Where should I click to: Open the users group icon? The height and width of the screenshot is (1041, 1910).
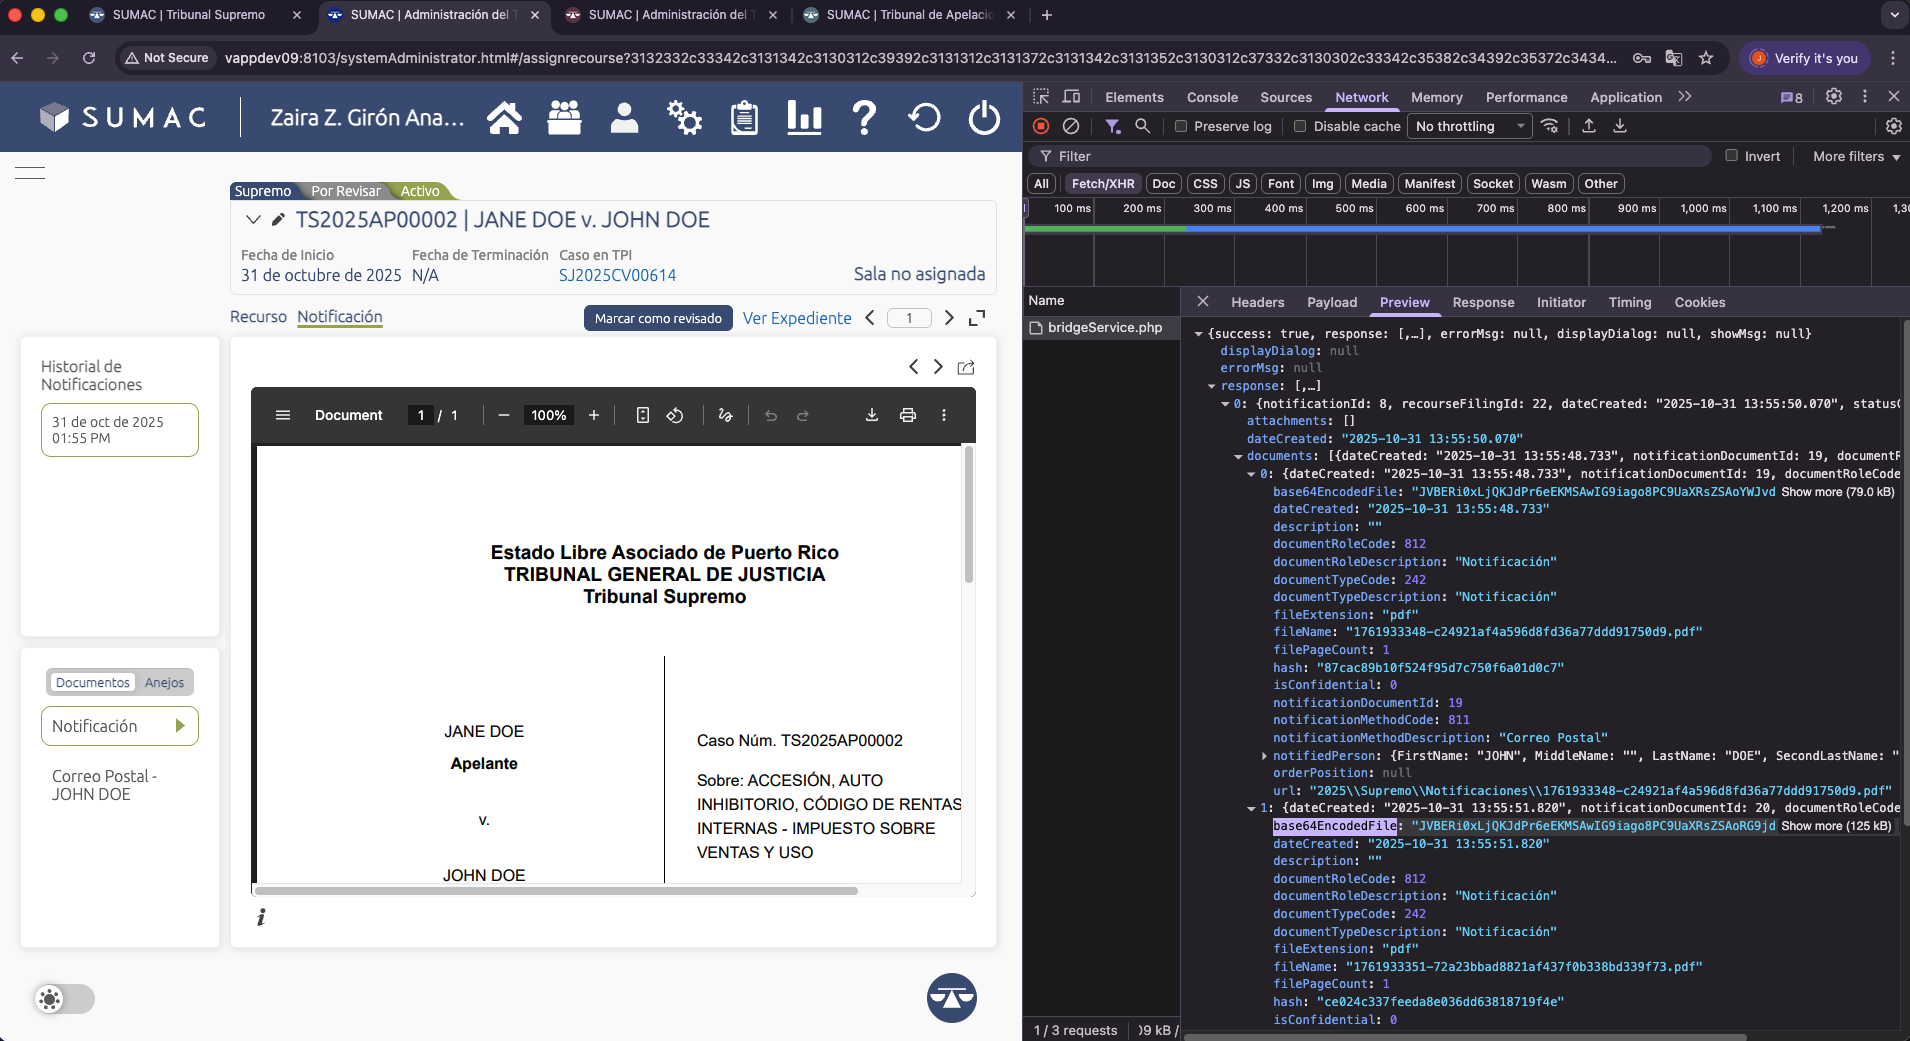(x=564, y=118)
